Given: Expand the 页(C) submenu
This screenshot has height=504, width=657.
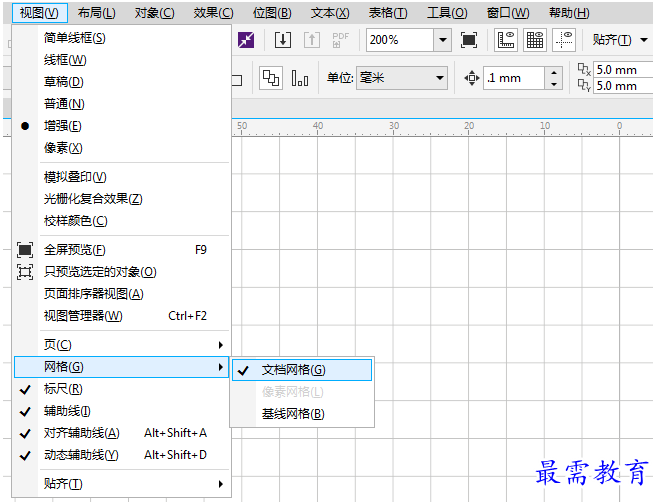Looking at the screenshot, I should coord(122,345).
